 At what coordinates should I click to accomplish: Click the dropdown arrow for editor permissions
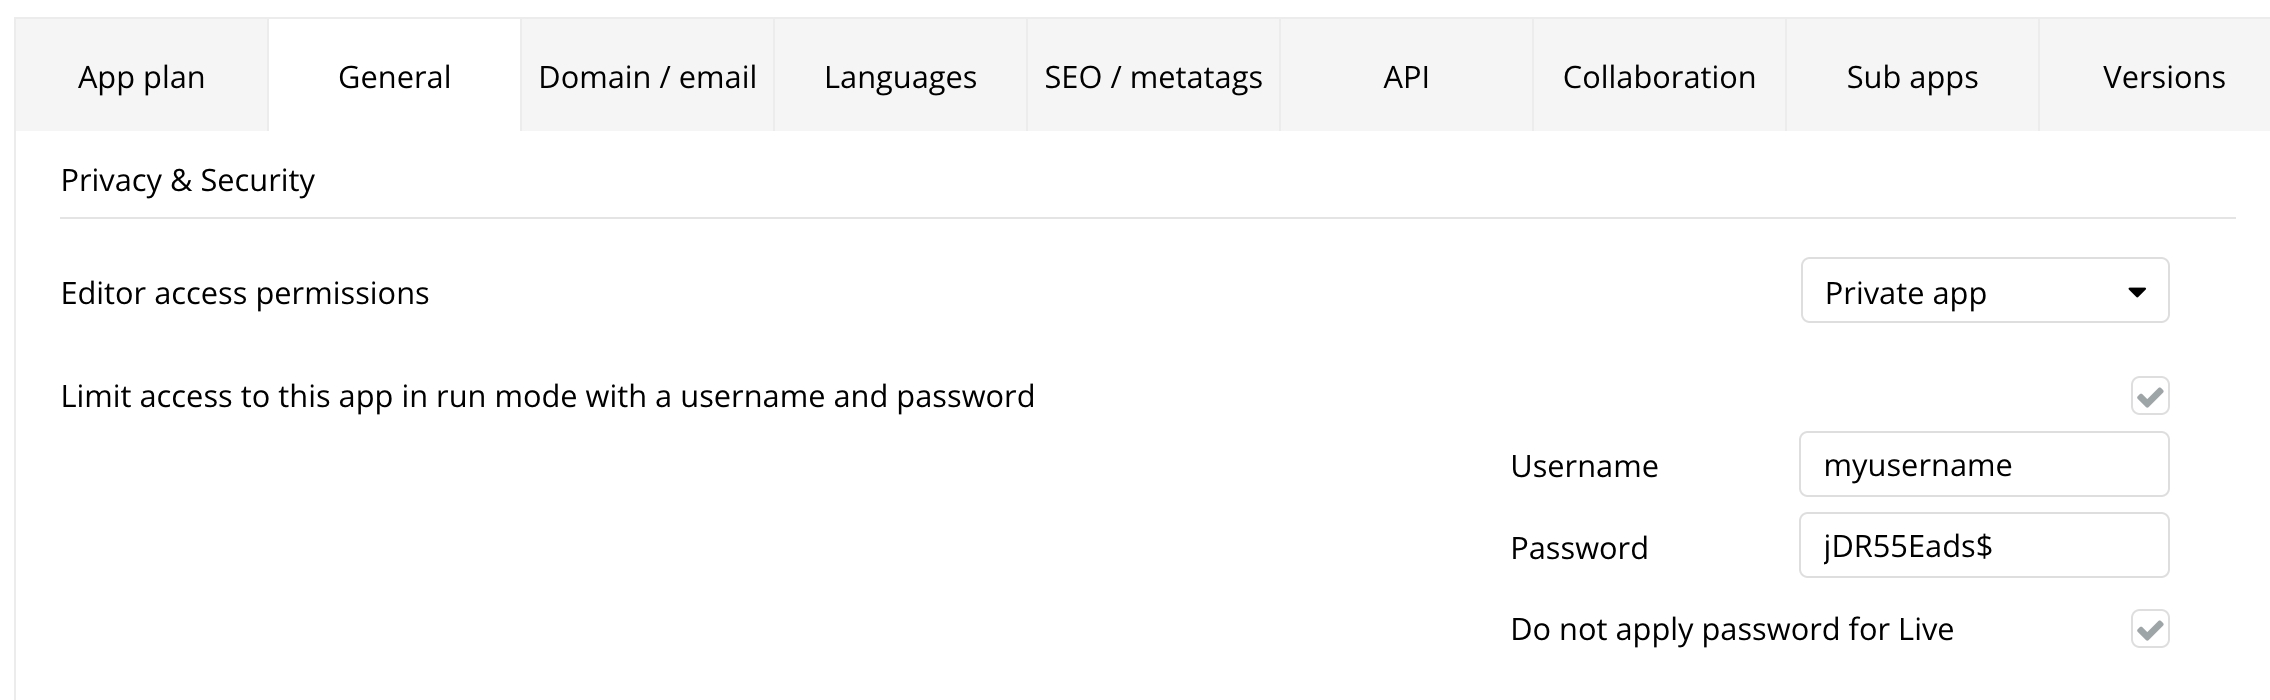pos(2137,292)
